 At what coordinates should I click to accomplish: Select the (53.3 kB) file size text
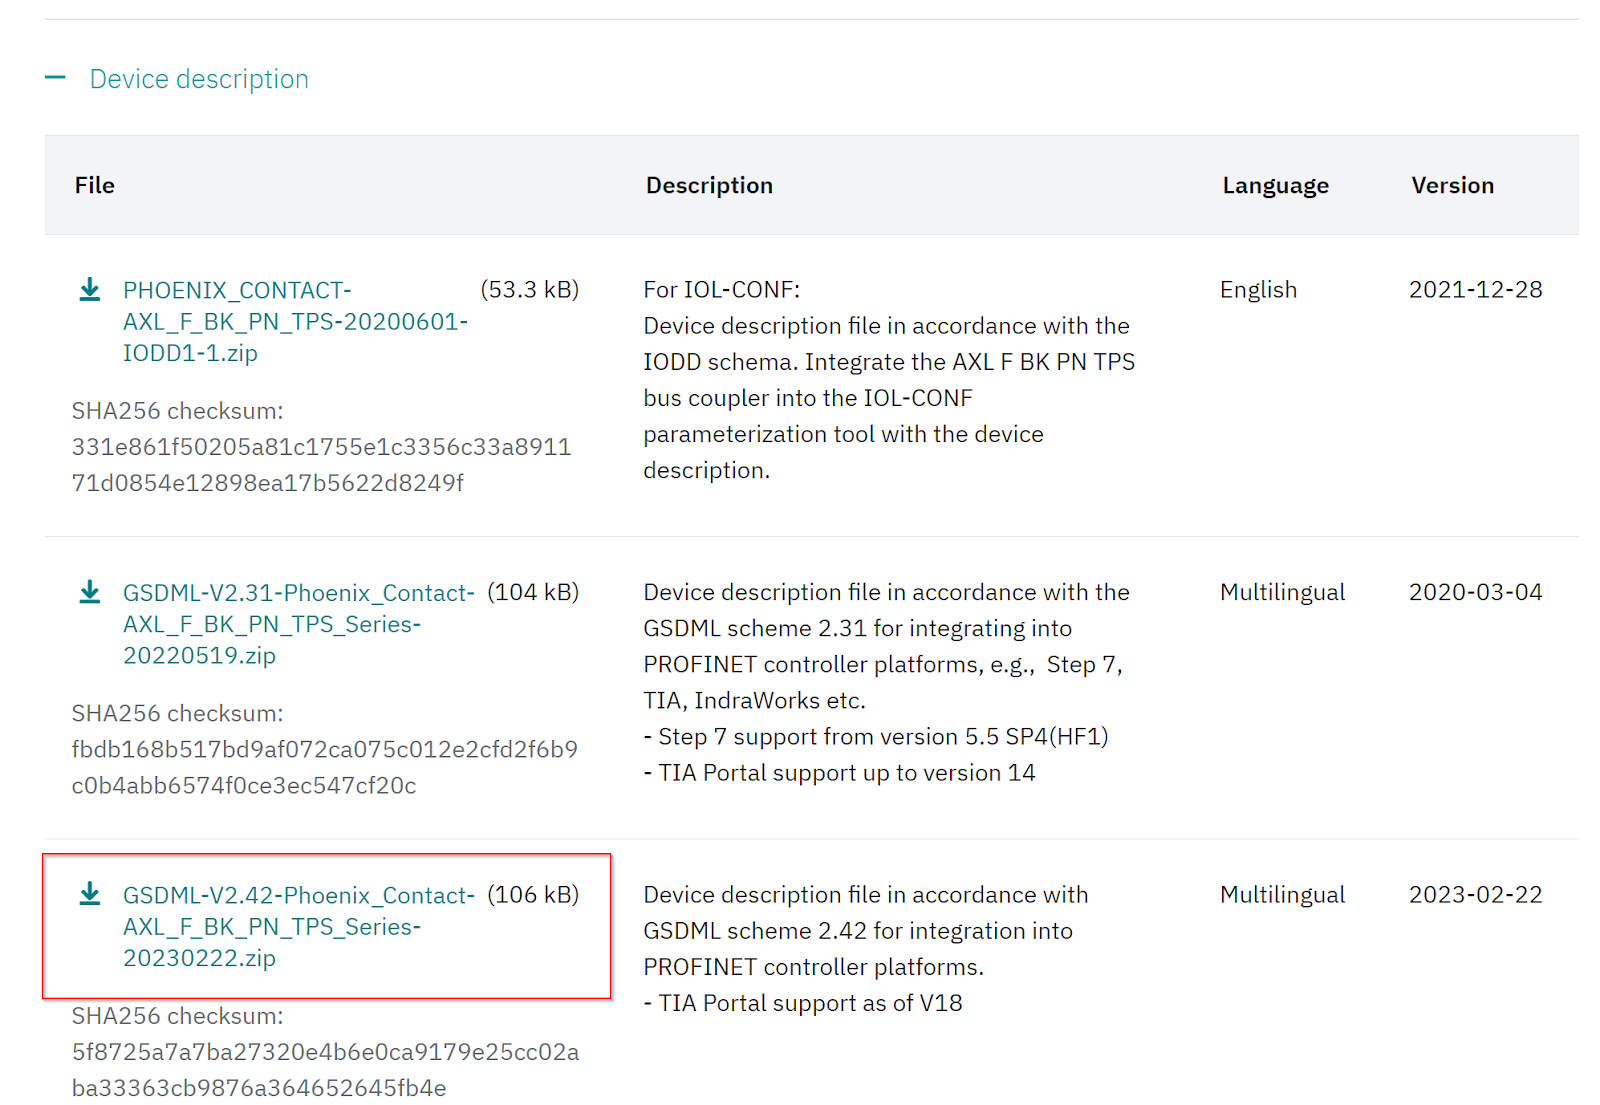coord(530,290)
